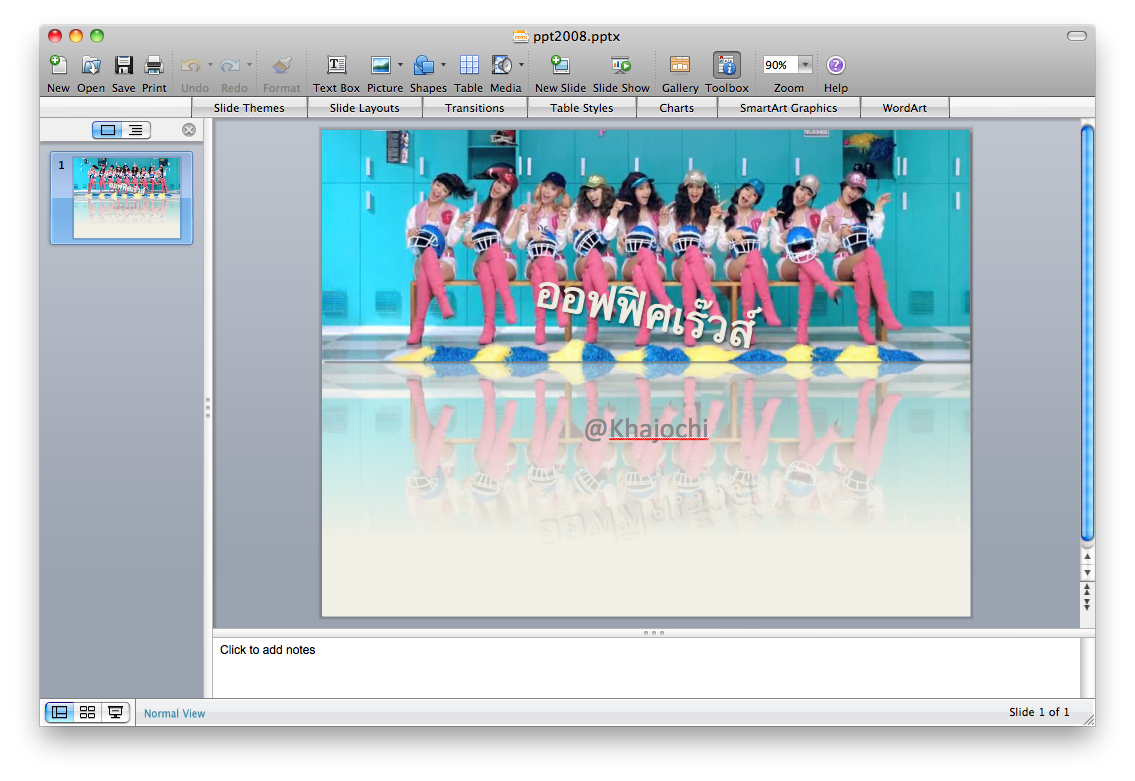Open the Slide Layouts tab
Screen dimensions: 1135x781
[365, 108]
